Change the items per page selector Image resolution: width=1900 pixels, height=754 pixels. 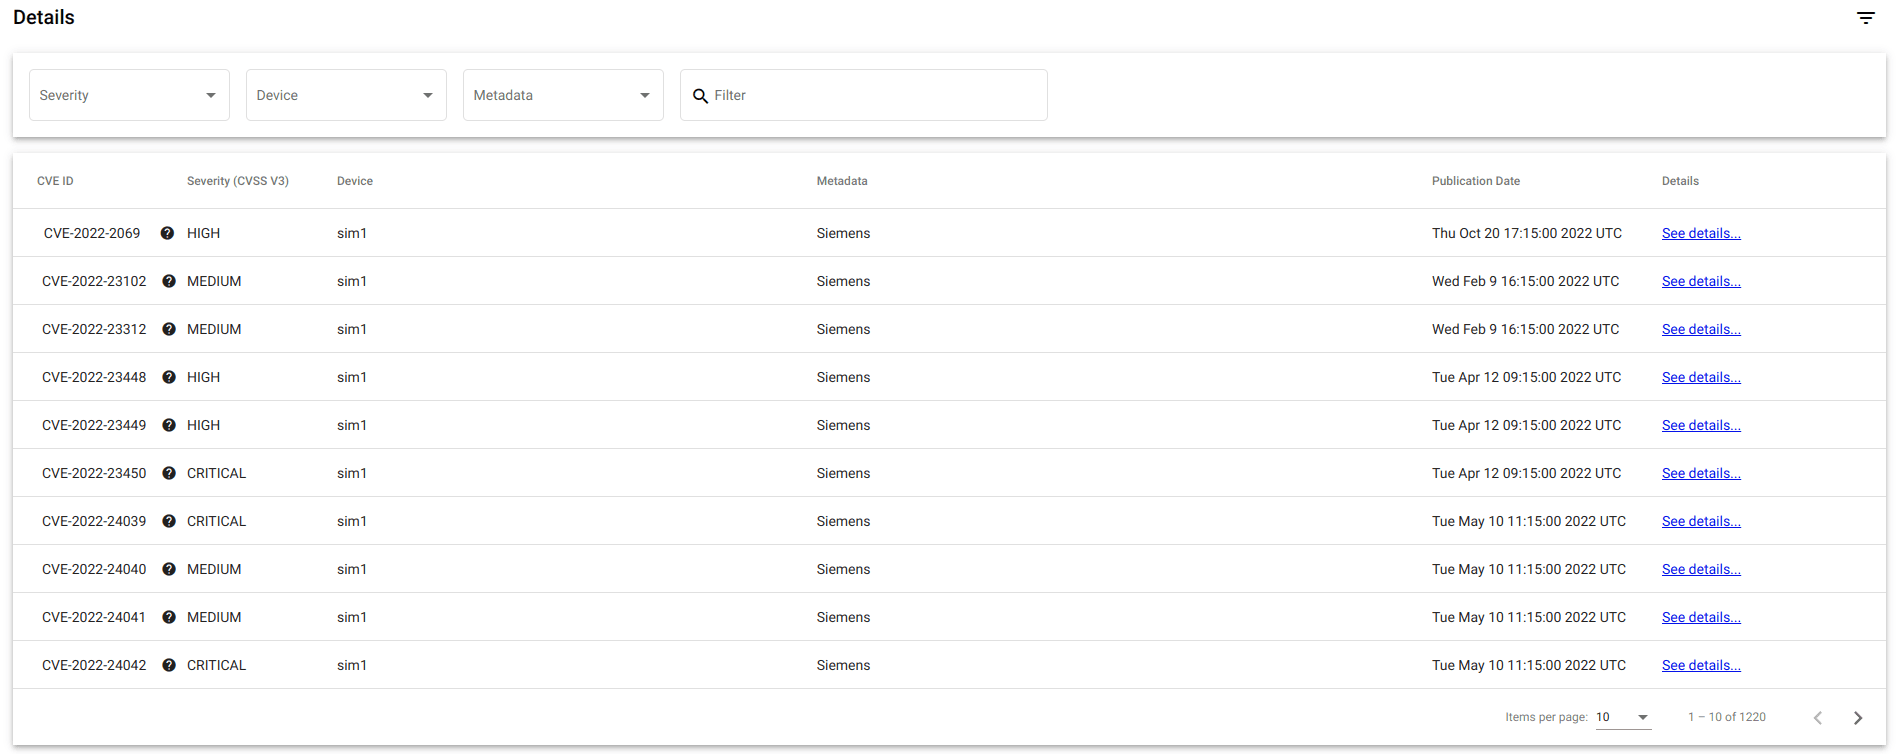(1623, 717)
